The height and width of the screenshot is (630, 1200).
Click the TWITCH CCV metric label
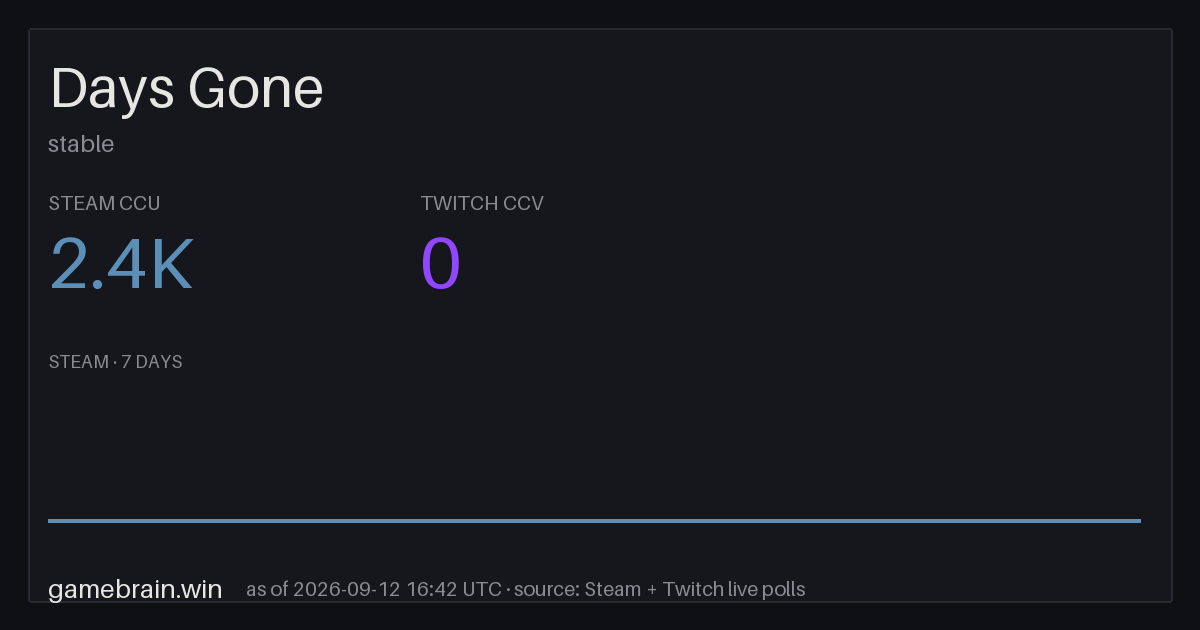click(x=482, y=203)
